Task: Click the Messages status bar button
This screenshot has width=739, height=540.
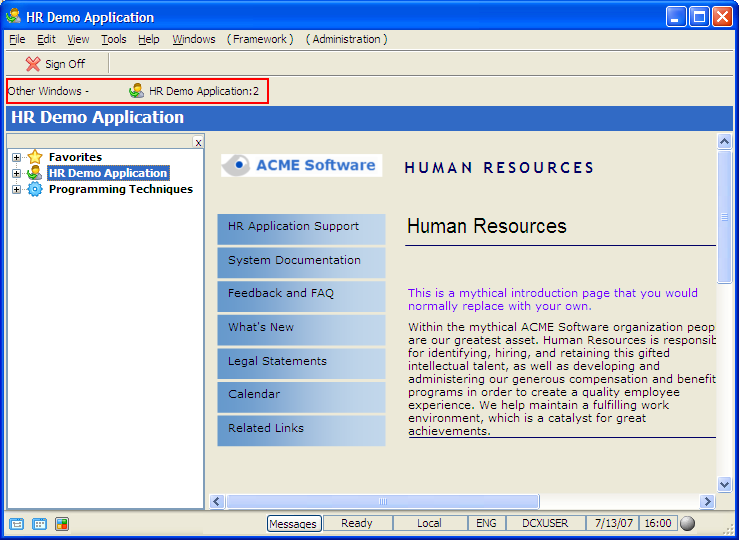Action: (294, 524)
